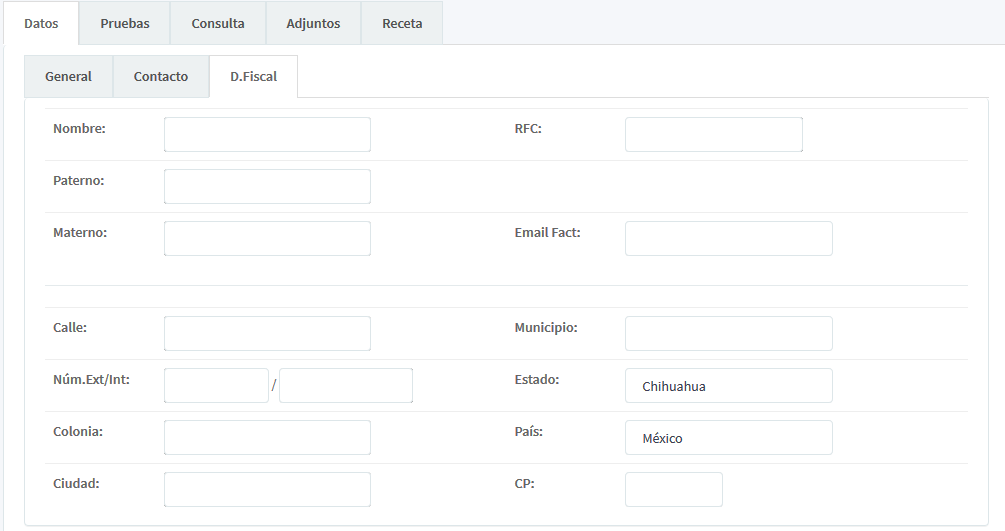Select the D.Fiscal sub-tab
The width and height of the screenshot is (1005, 531).
pyautogui.click(x=253, y=76)
